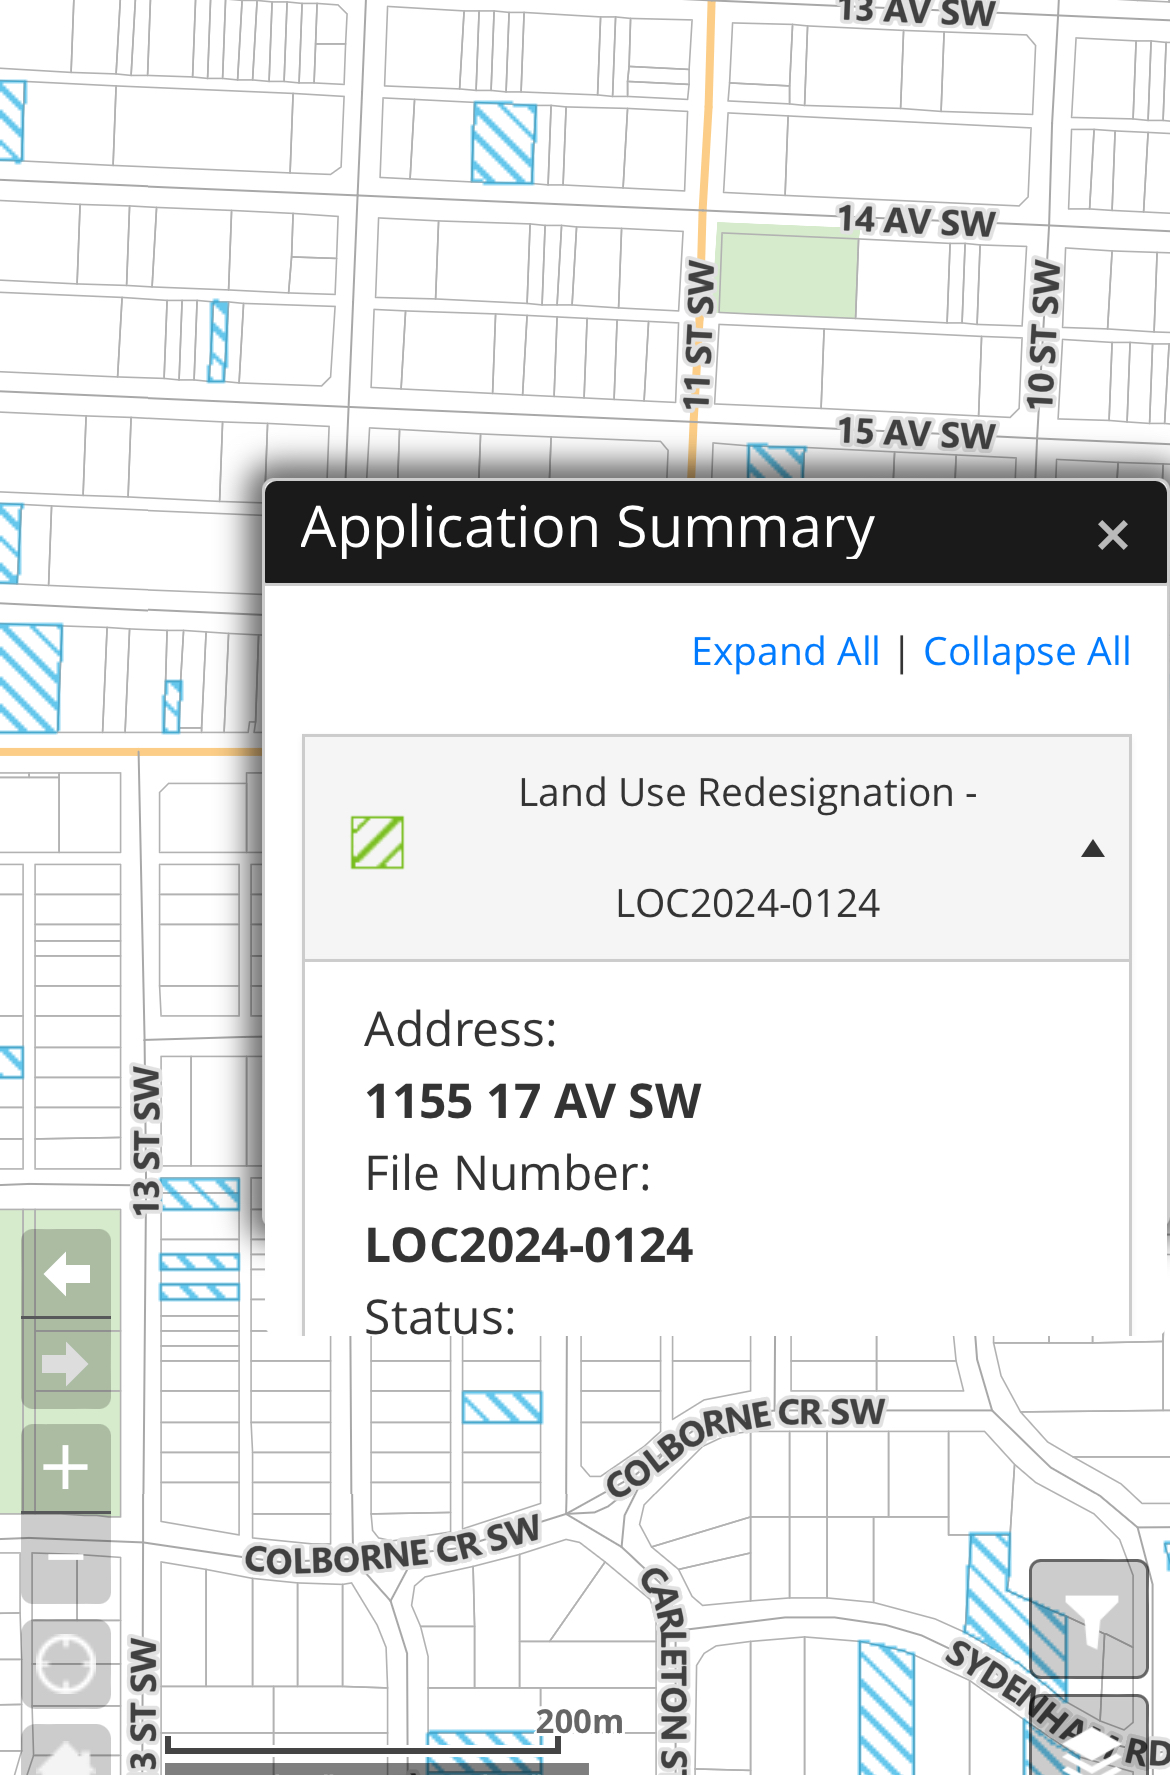Go to the previous map extent
Image resolution: width=1170 pixels, height=1775 pixels.
click(66, 1274)
